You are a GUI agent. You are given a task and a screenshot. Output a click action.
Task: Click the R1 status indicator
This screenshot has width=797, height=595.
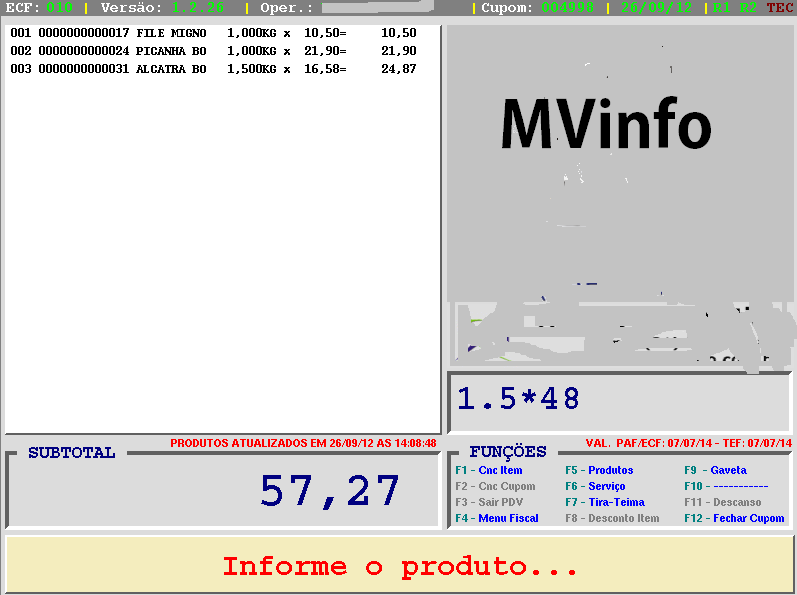pyautogui.click(x=722, y=8)
